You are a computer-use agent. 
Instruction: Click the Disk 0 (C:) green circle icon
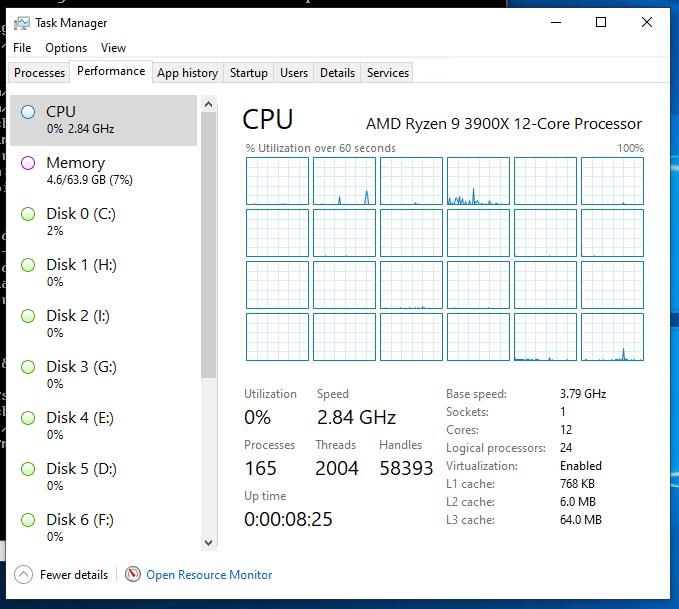[28, 214]
